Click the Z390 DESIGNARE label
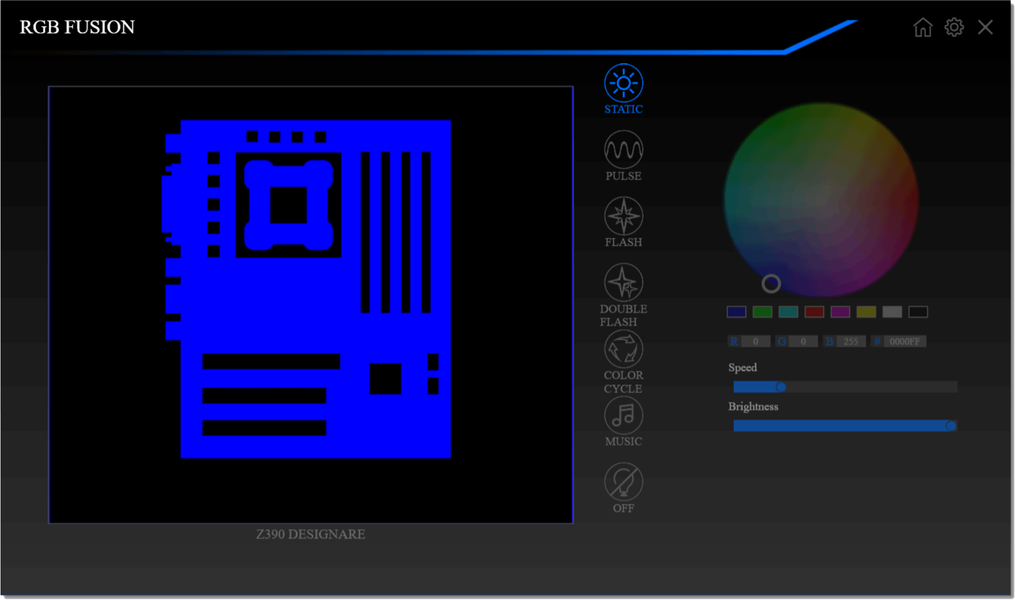 point(311,534)
